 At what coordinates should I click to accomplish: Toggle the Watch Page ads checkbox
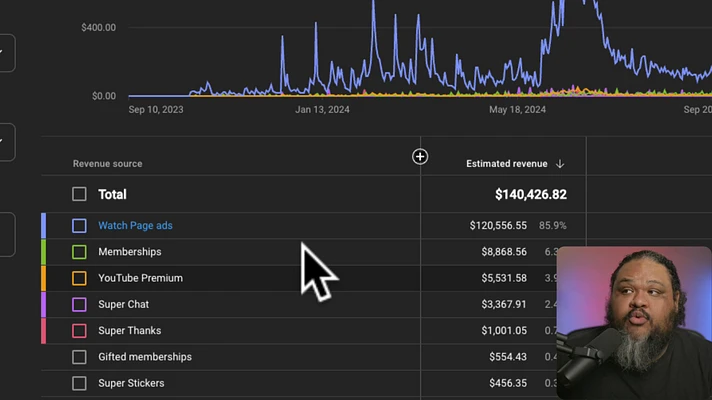[79, 226]
